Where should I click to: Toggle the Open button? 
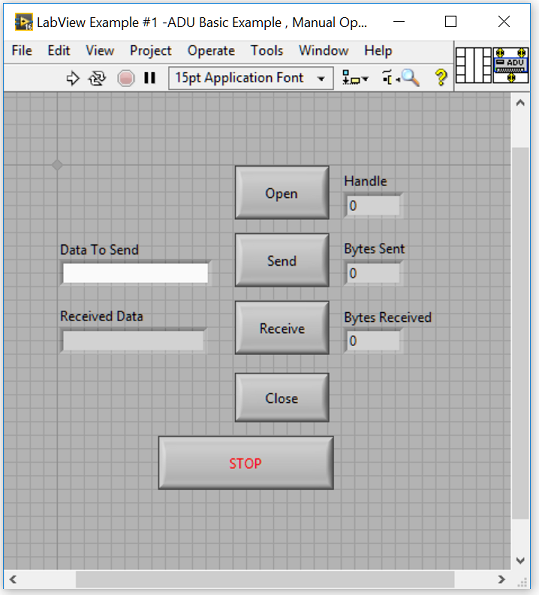coord(282,193)
